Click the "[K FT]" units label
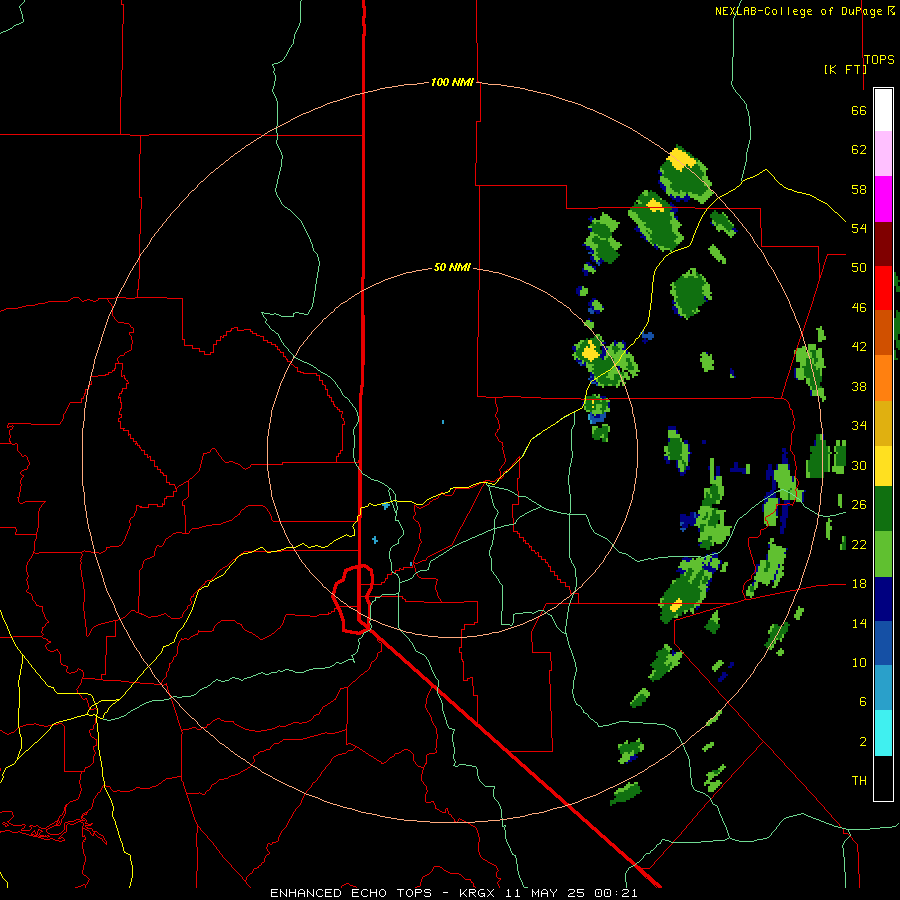This screenshot has width=900, height=900. point(845,69)
